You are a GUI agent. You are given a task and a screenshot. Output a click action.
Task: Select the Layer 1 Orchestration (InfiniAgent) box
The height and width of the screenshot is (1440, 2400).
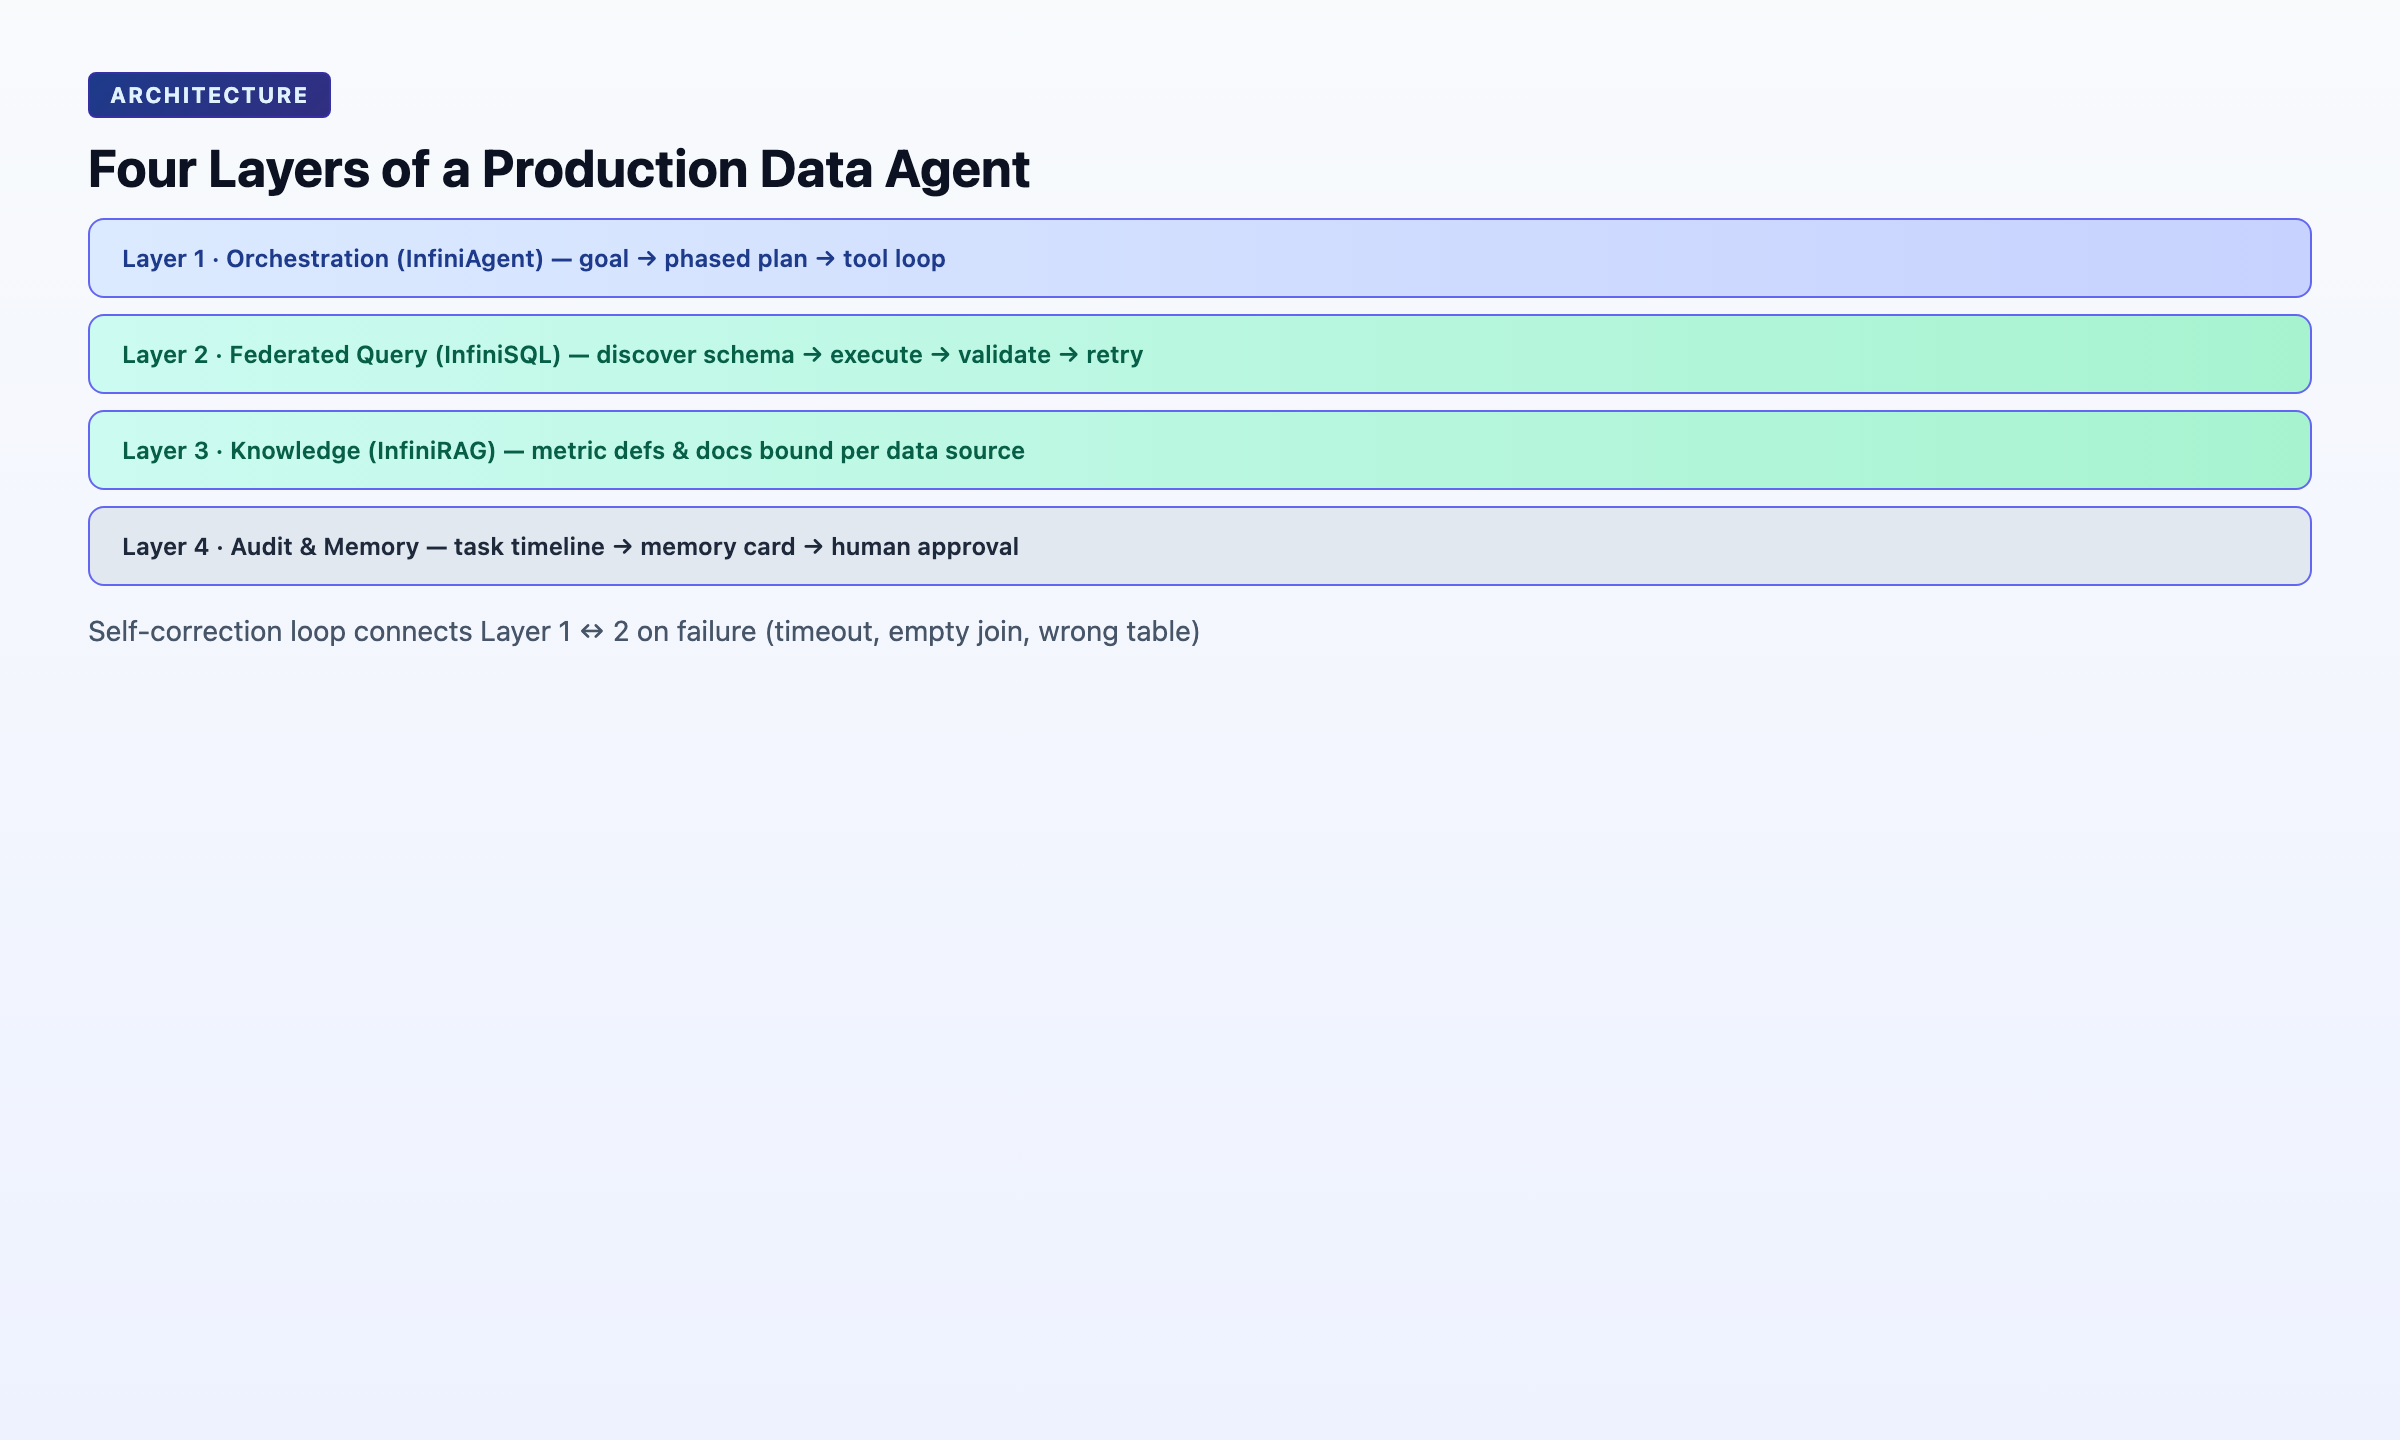point(1200,258)
